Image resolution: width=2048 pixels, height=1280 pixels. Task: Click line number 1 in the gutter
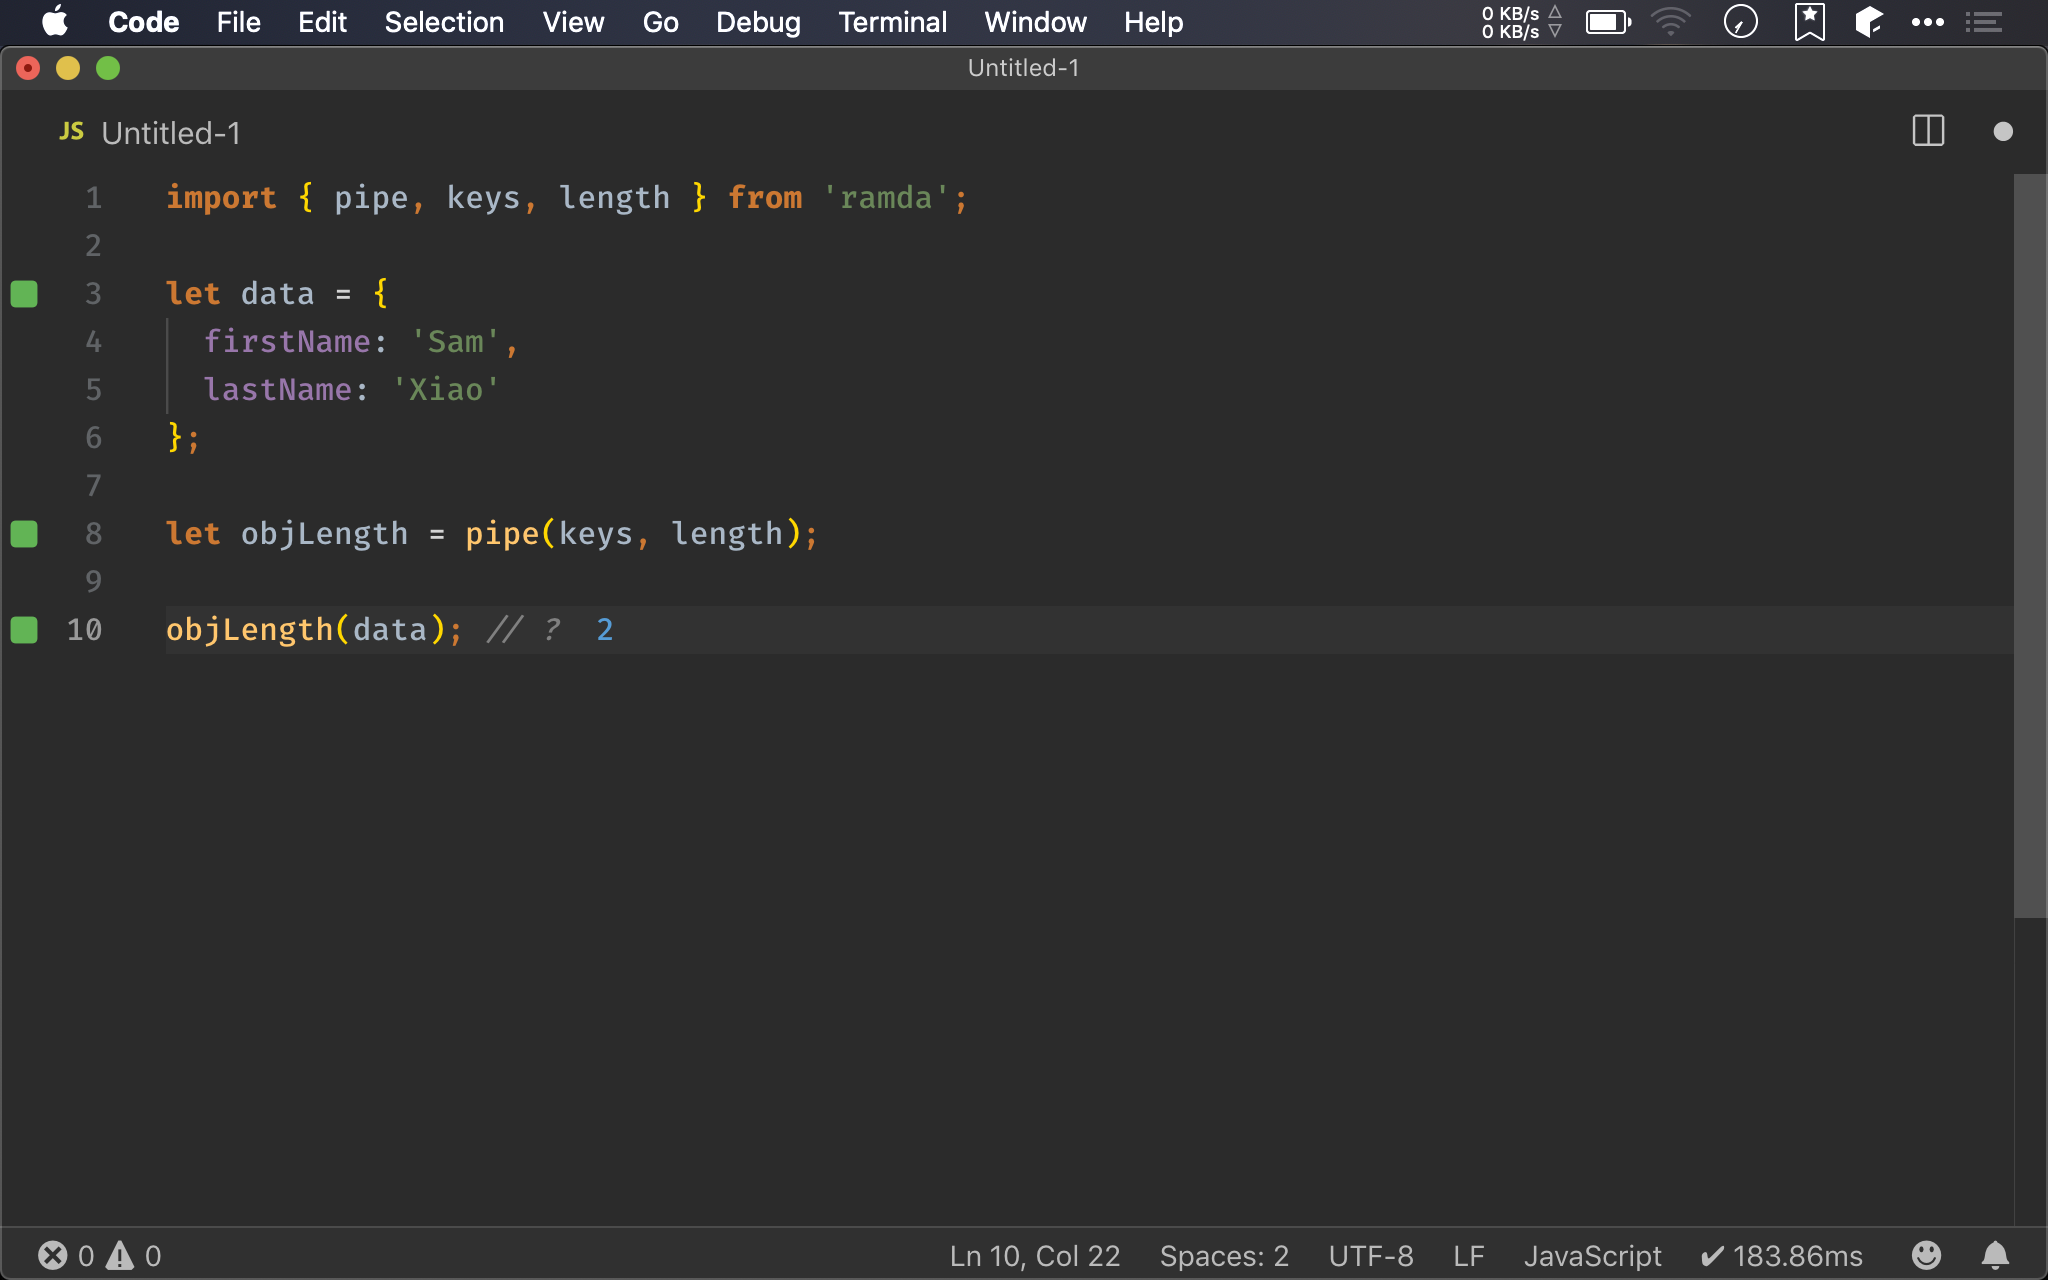93,197
